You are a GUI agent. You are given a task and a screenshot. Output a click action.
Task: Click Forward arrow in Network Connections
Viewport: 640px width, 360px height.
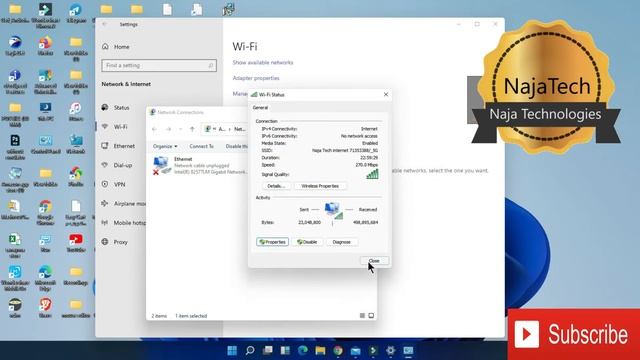click(168, 129)
